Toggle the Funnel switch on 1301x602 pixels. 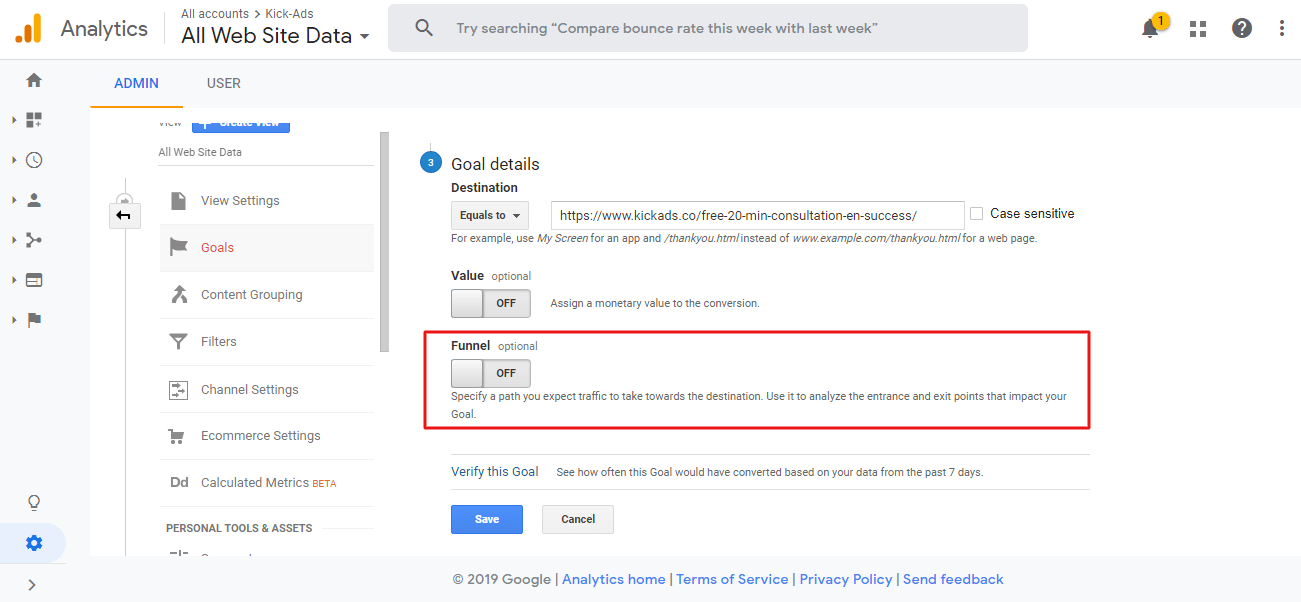click(491, 373)
